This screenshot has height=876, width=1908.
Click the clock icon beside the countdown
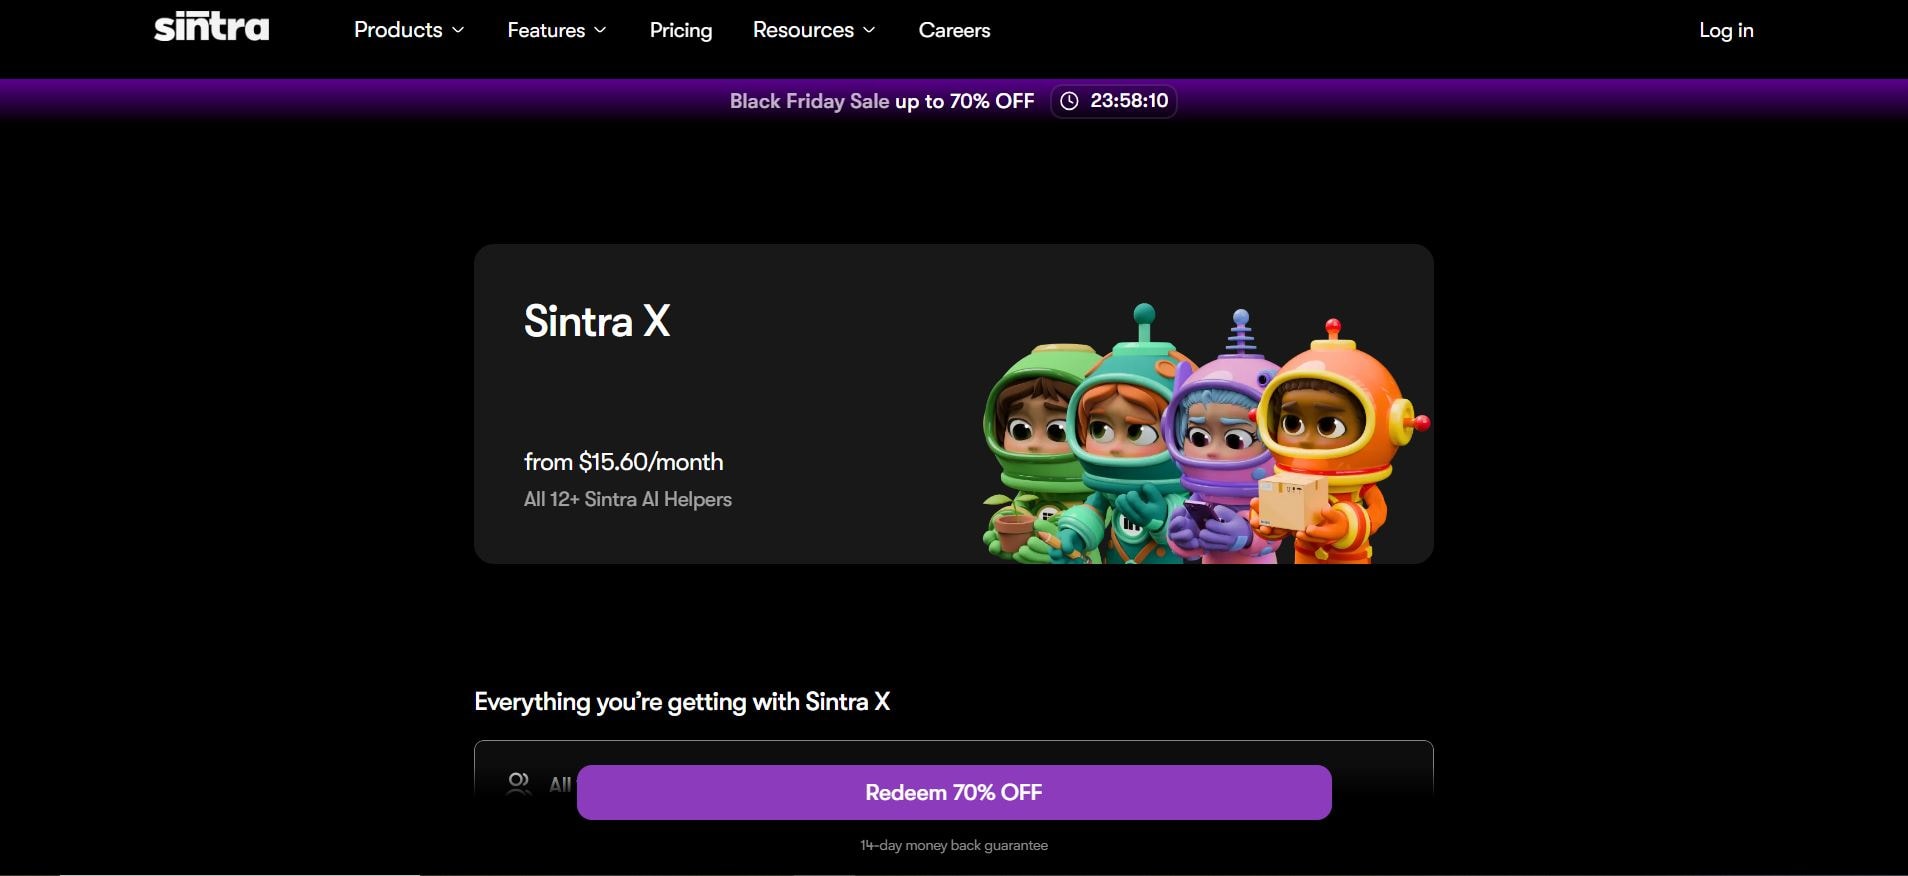tap(1069, 101)
